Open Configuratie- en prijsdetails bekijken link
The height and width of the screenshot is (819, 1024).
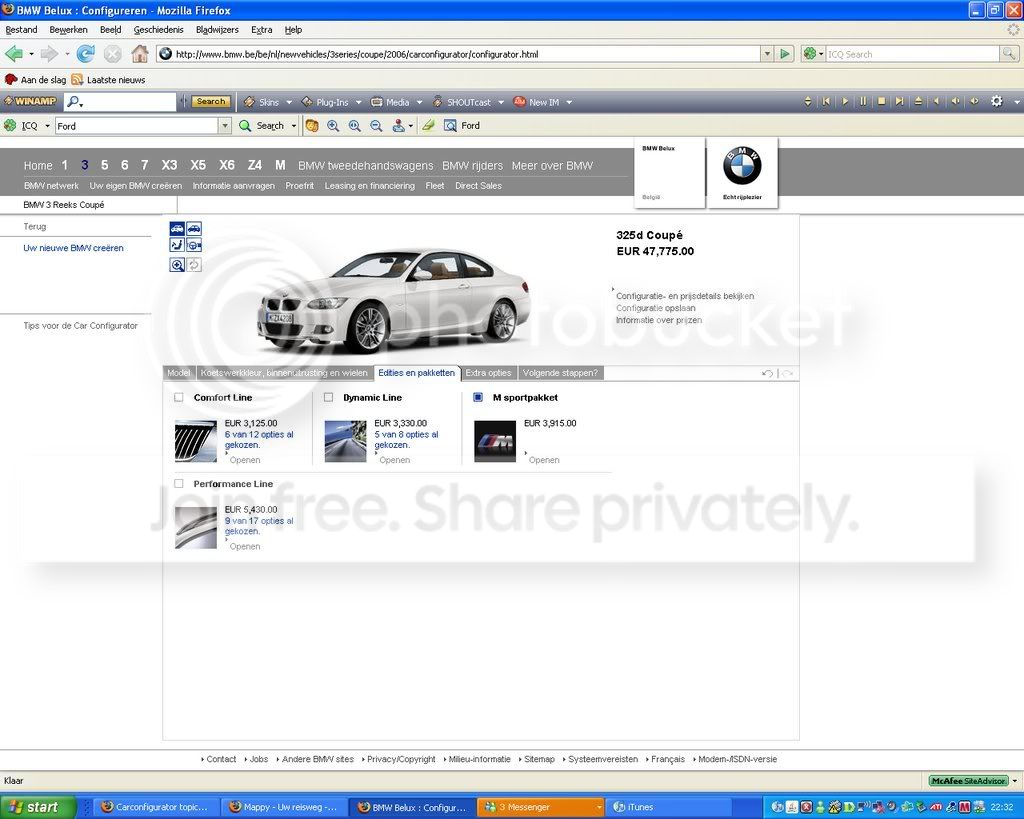tap(685, 296)
